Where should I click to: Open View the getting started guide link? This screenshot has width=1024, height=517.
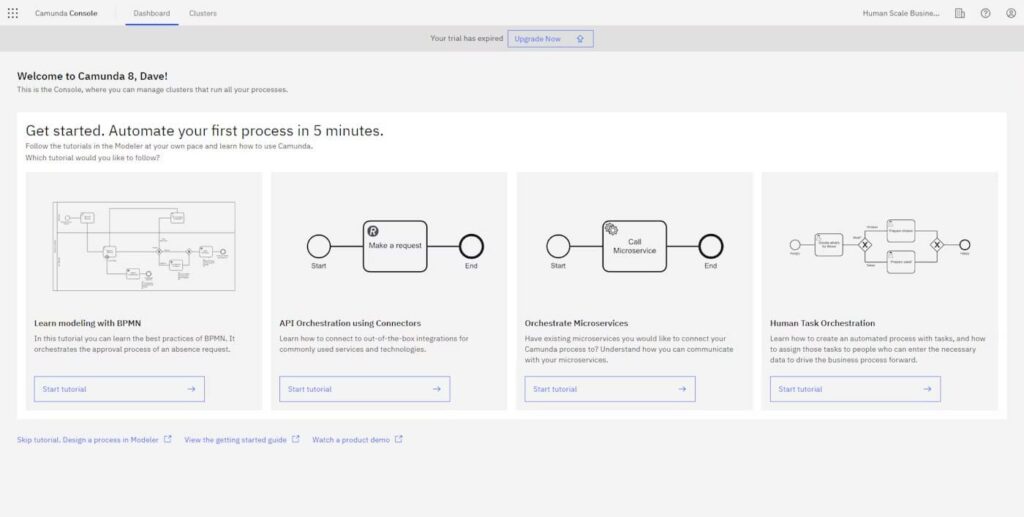[x=235, y=439]
